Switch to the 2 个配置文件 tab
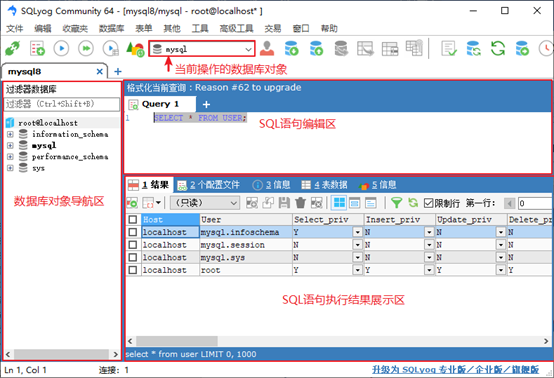 208,184
